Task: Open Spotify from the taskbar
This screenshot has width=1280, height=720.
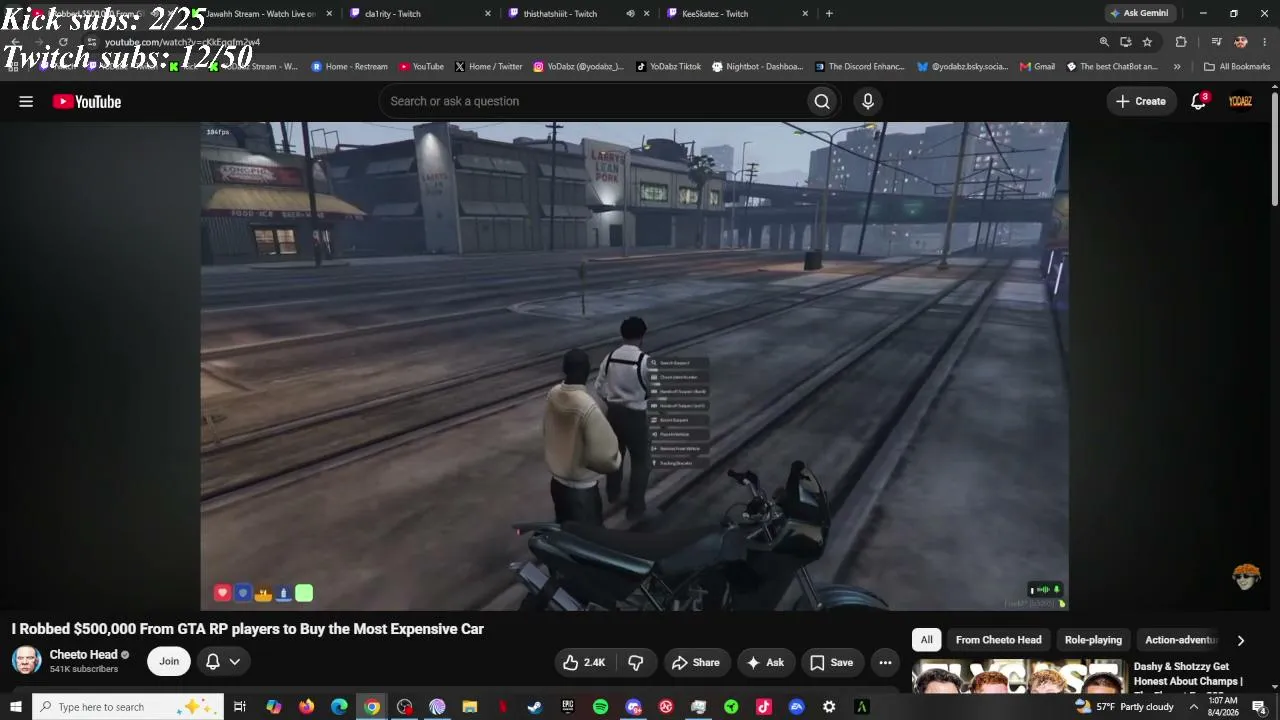Action: (600, 707)
